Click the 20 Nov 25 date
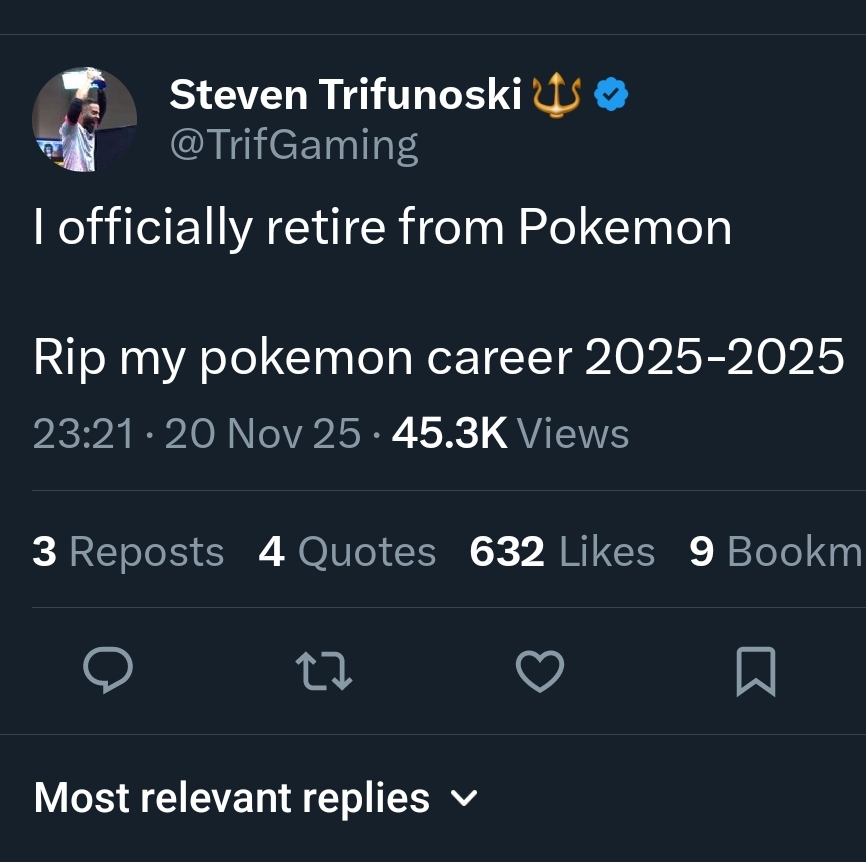Image resolution: width=866 pixels, height=862 pixels. (x=262, y=433)
